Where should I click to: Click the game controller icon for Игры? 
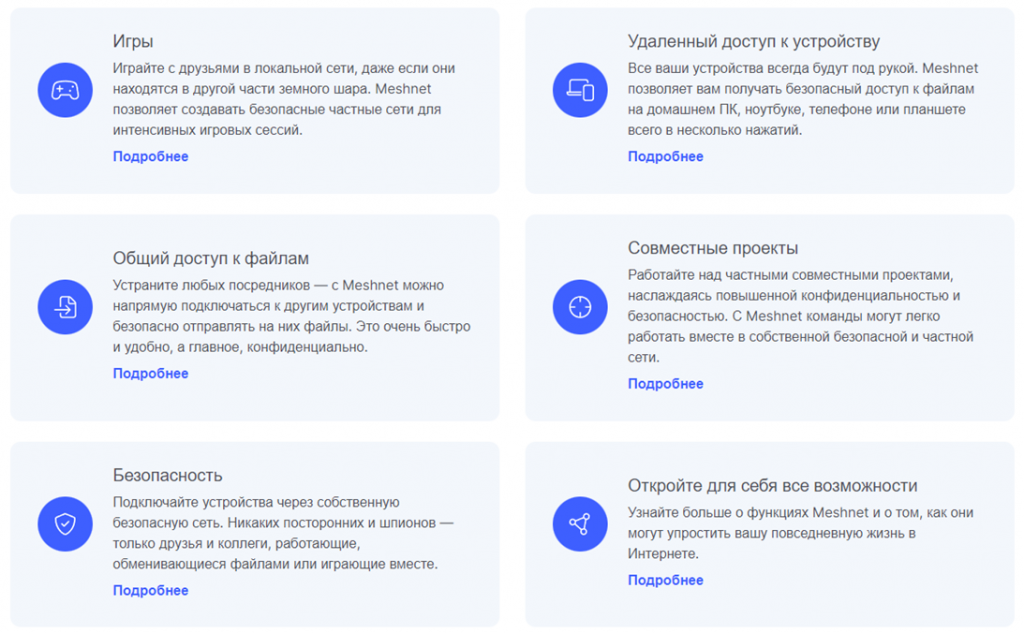65,91
